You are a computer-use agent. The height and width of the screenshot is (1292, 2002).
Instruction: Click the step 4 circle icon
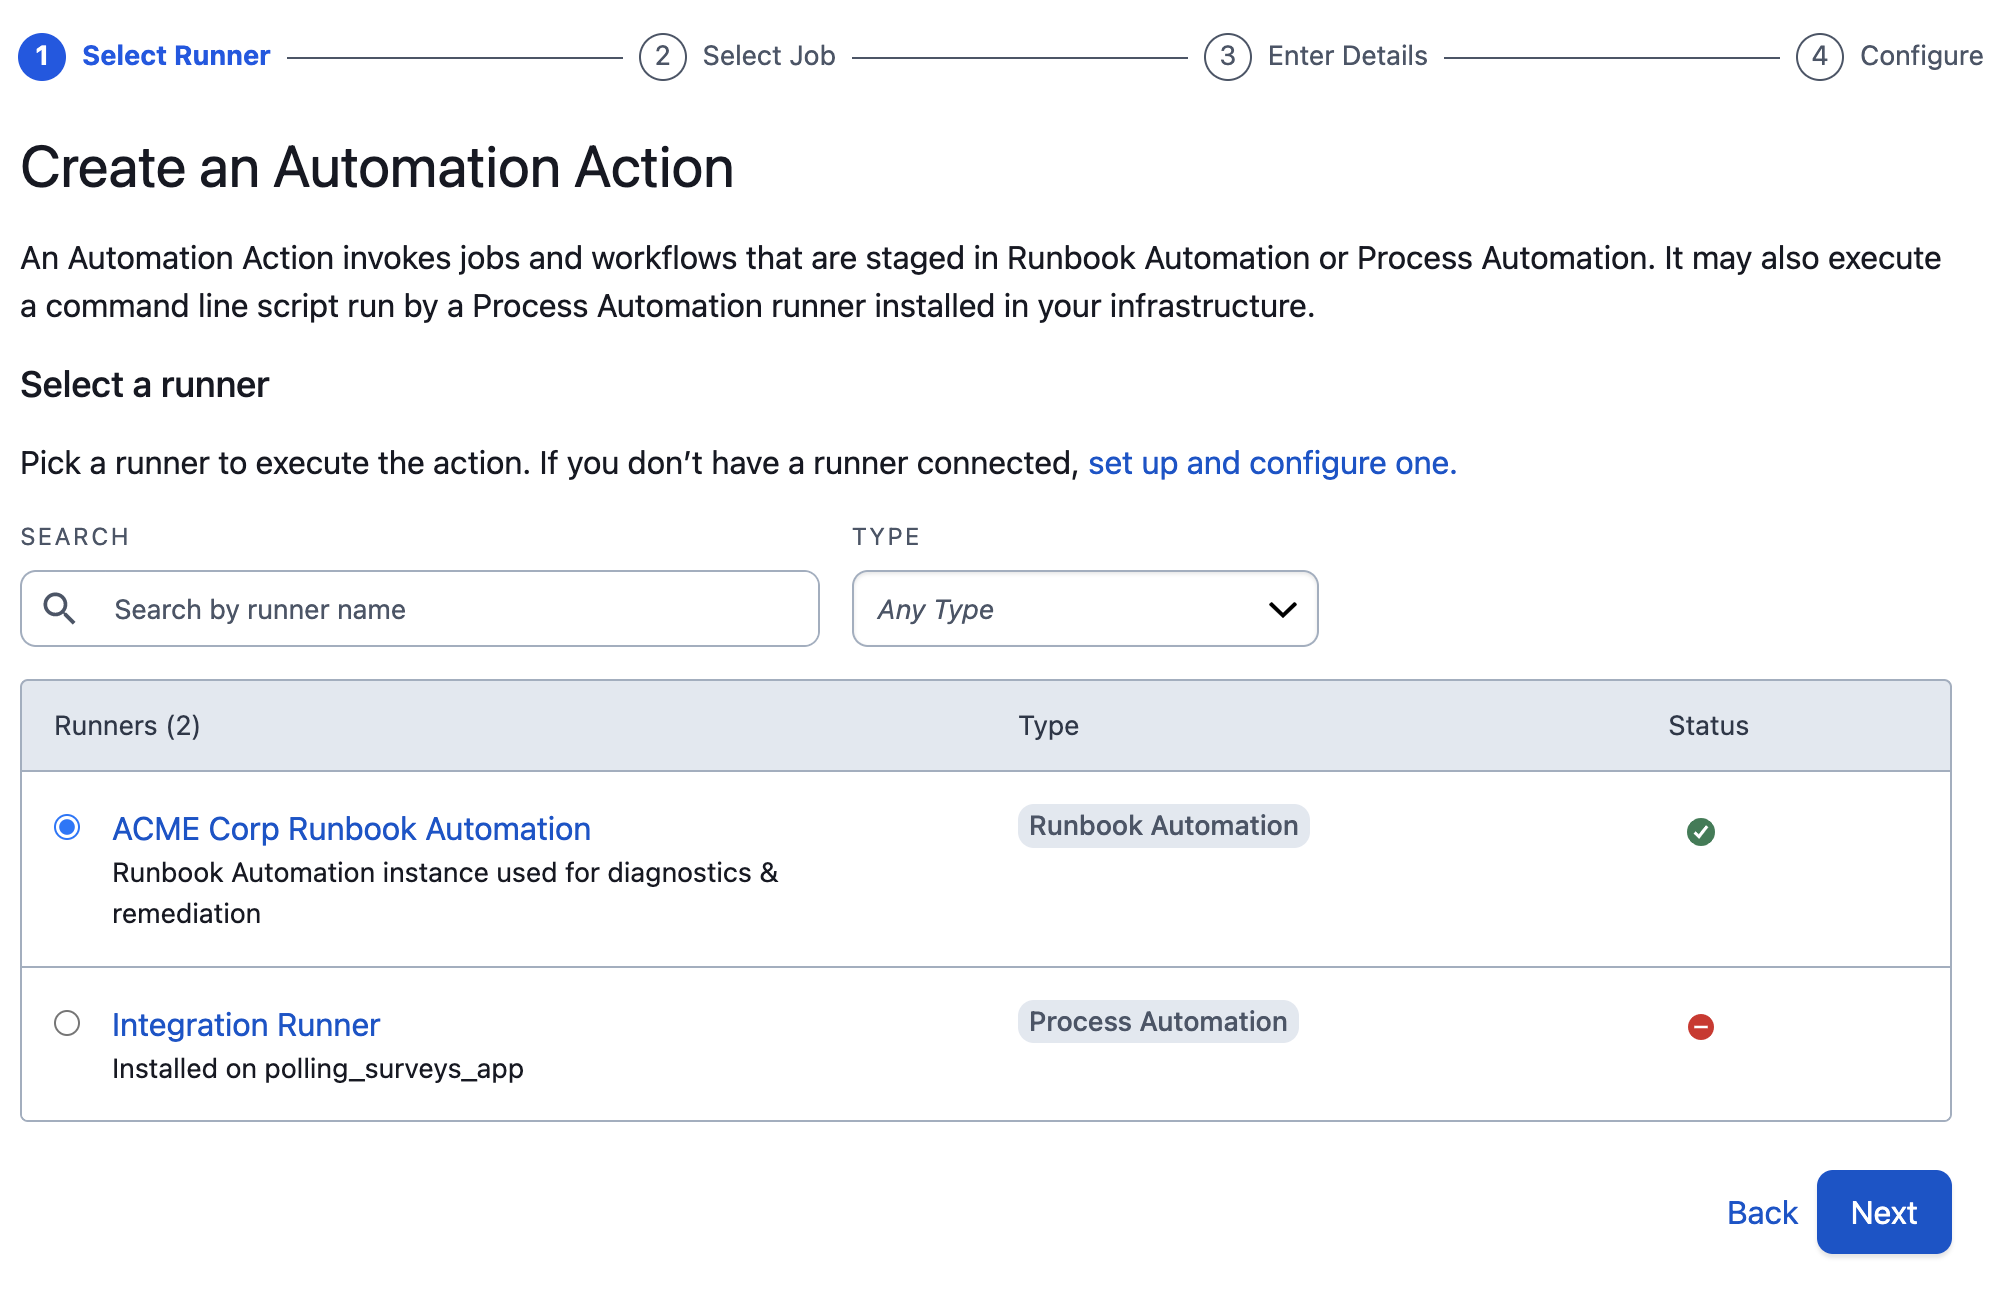pyautogui.click(x=1819, y=56)
